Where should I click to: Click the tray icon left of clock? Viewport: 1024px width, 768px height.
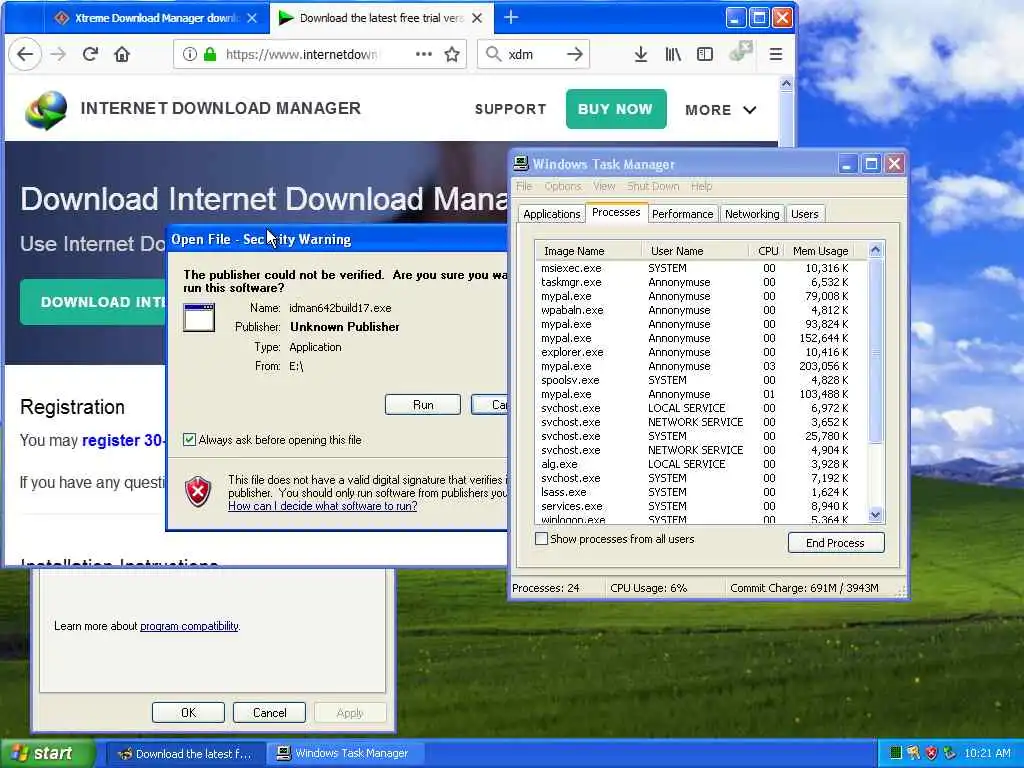click(950, 753)
